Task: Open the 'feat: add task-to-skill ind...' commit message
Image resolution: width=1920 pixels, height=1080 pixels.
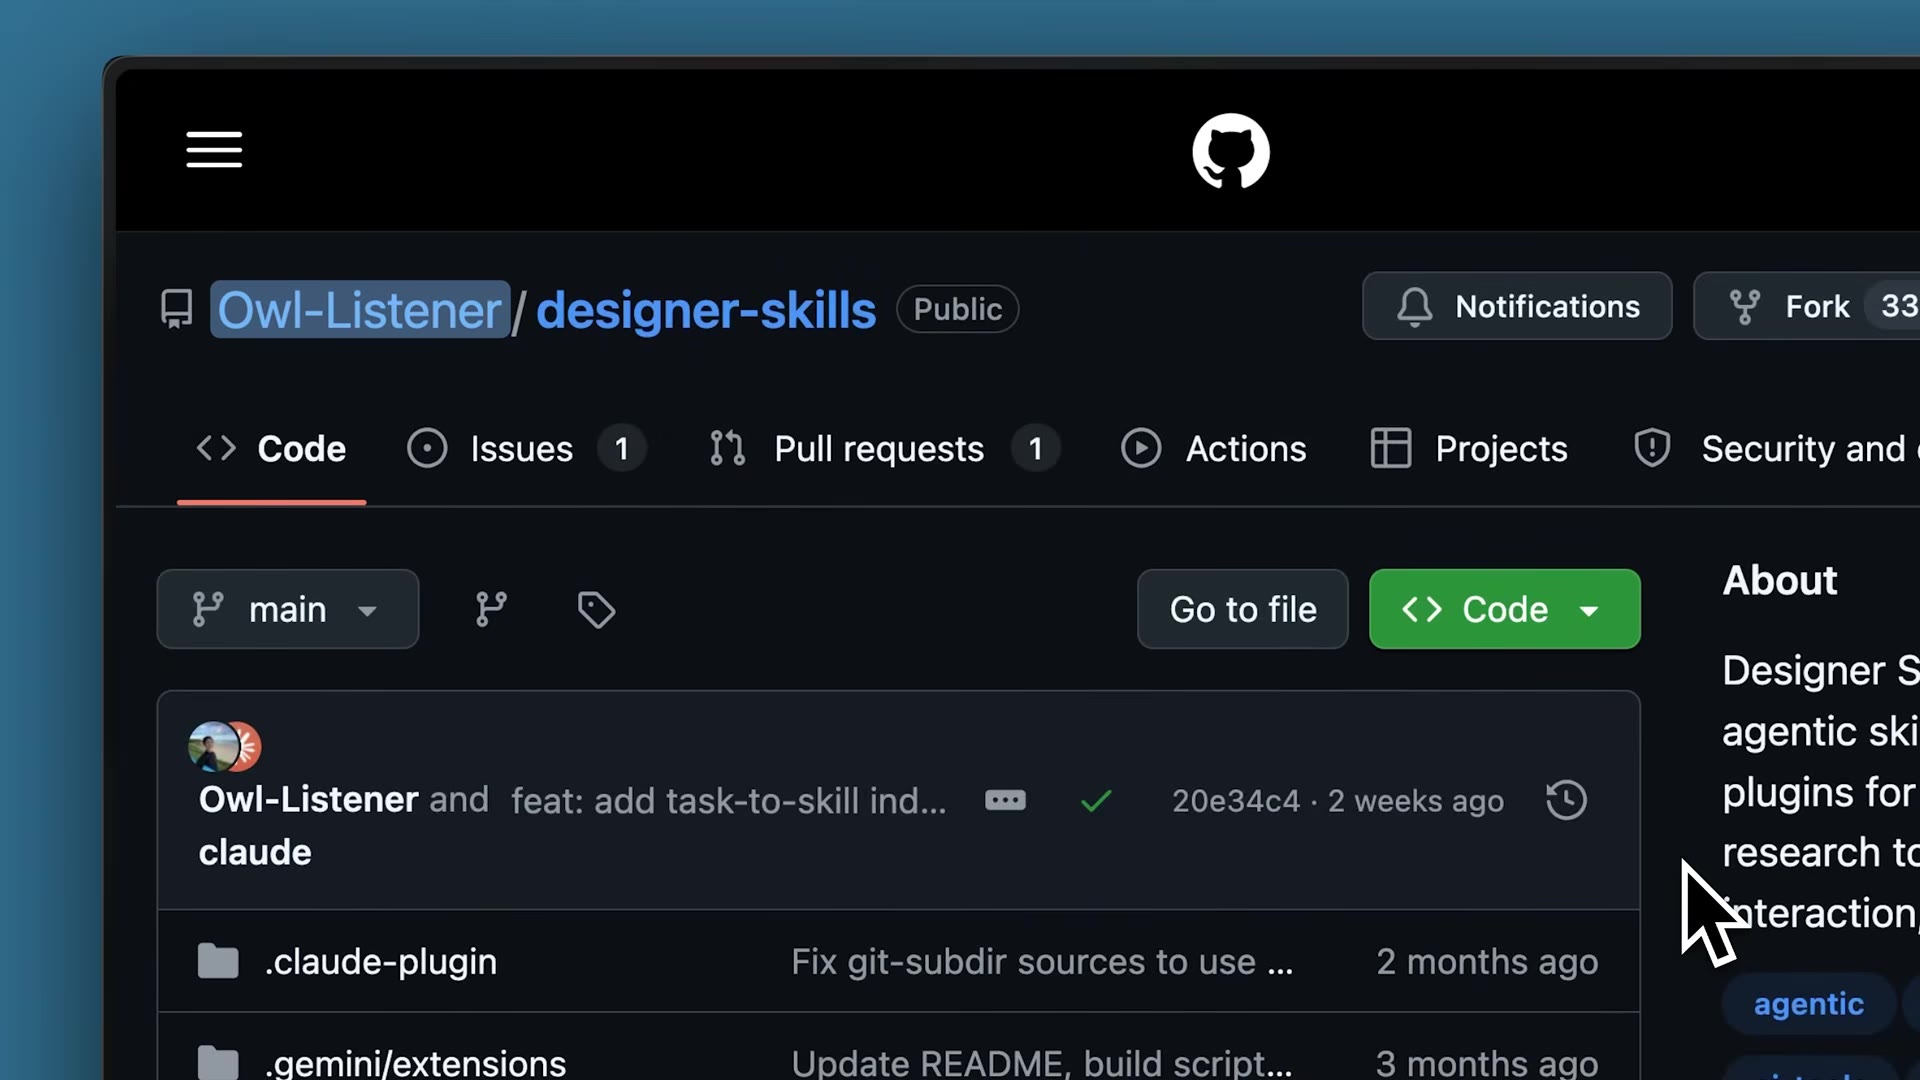Action: click(729, 801)
